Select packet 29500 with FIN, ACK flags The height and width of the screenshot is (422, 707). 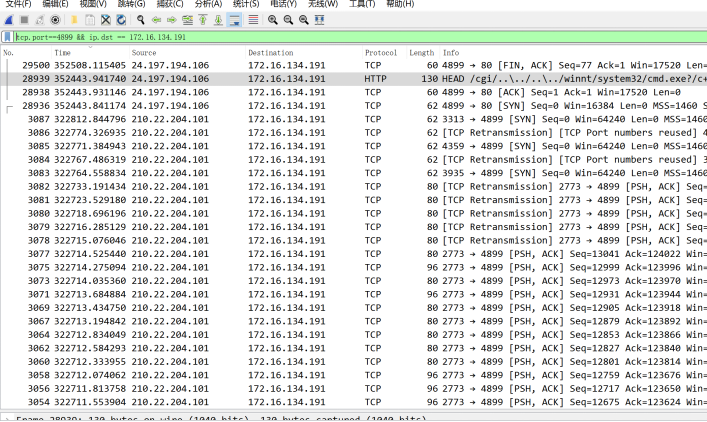tap(354, 65)
